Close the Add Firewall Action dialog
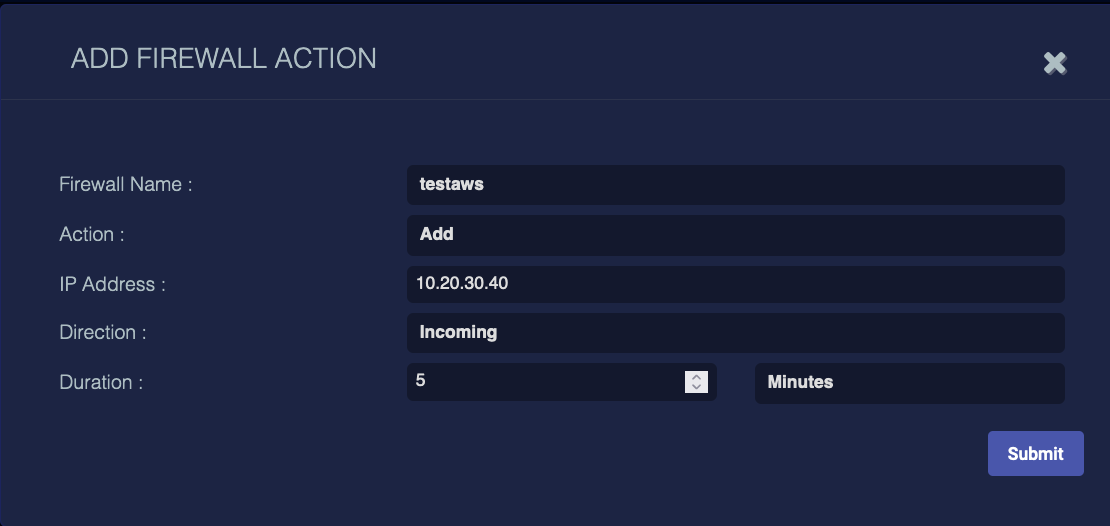Image resolution: width=1110 pixels, height=526 pixels. tap(1054, 63)
